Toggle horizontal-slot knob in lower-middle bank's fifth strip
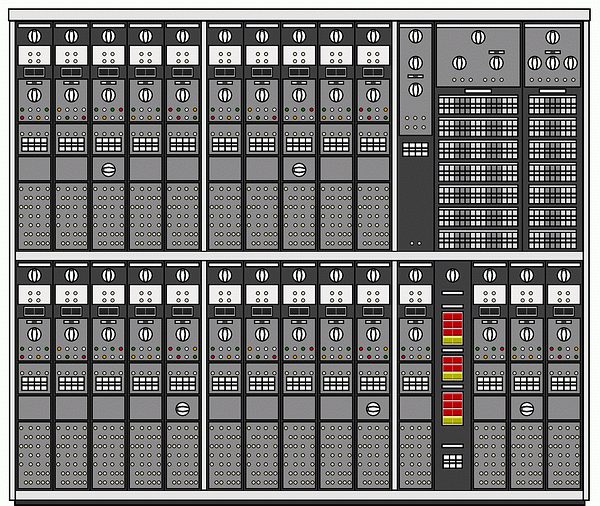This screenshot has width=600, height=506. click(373, 408)
